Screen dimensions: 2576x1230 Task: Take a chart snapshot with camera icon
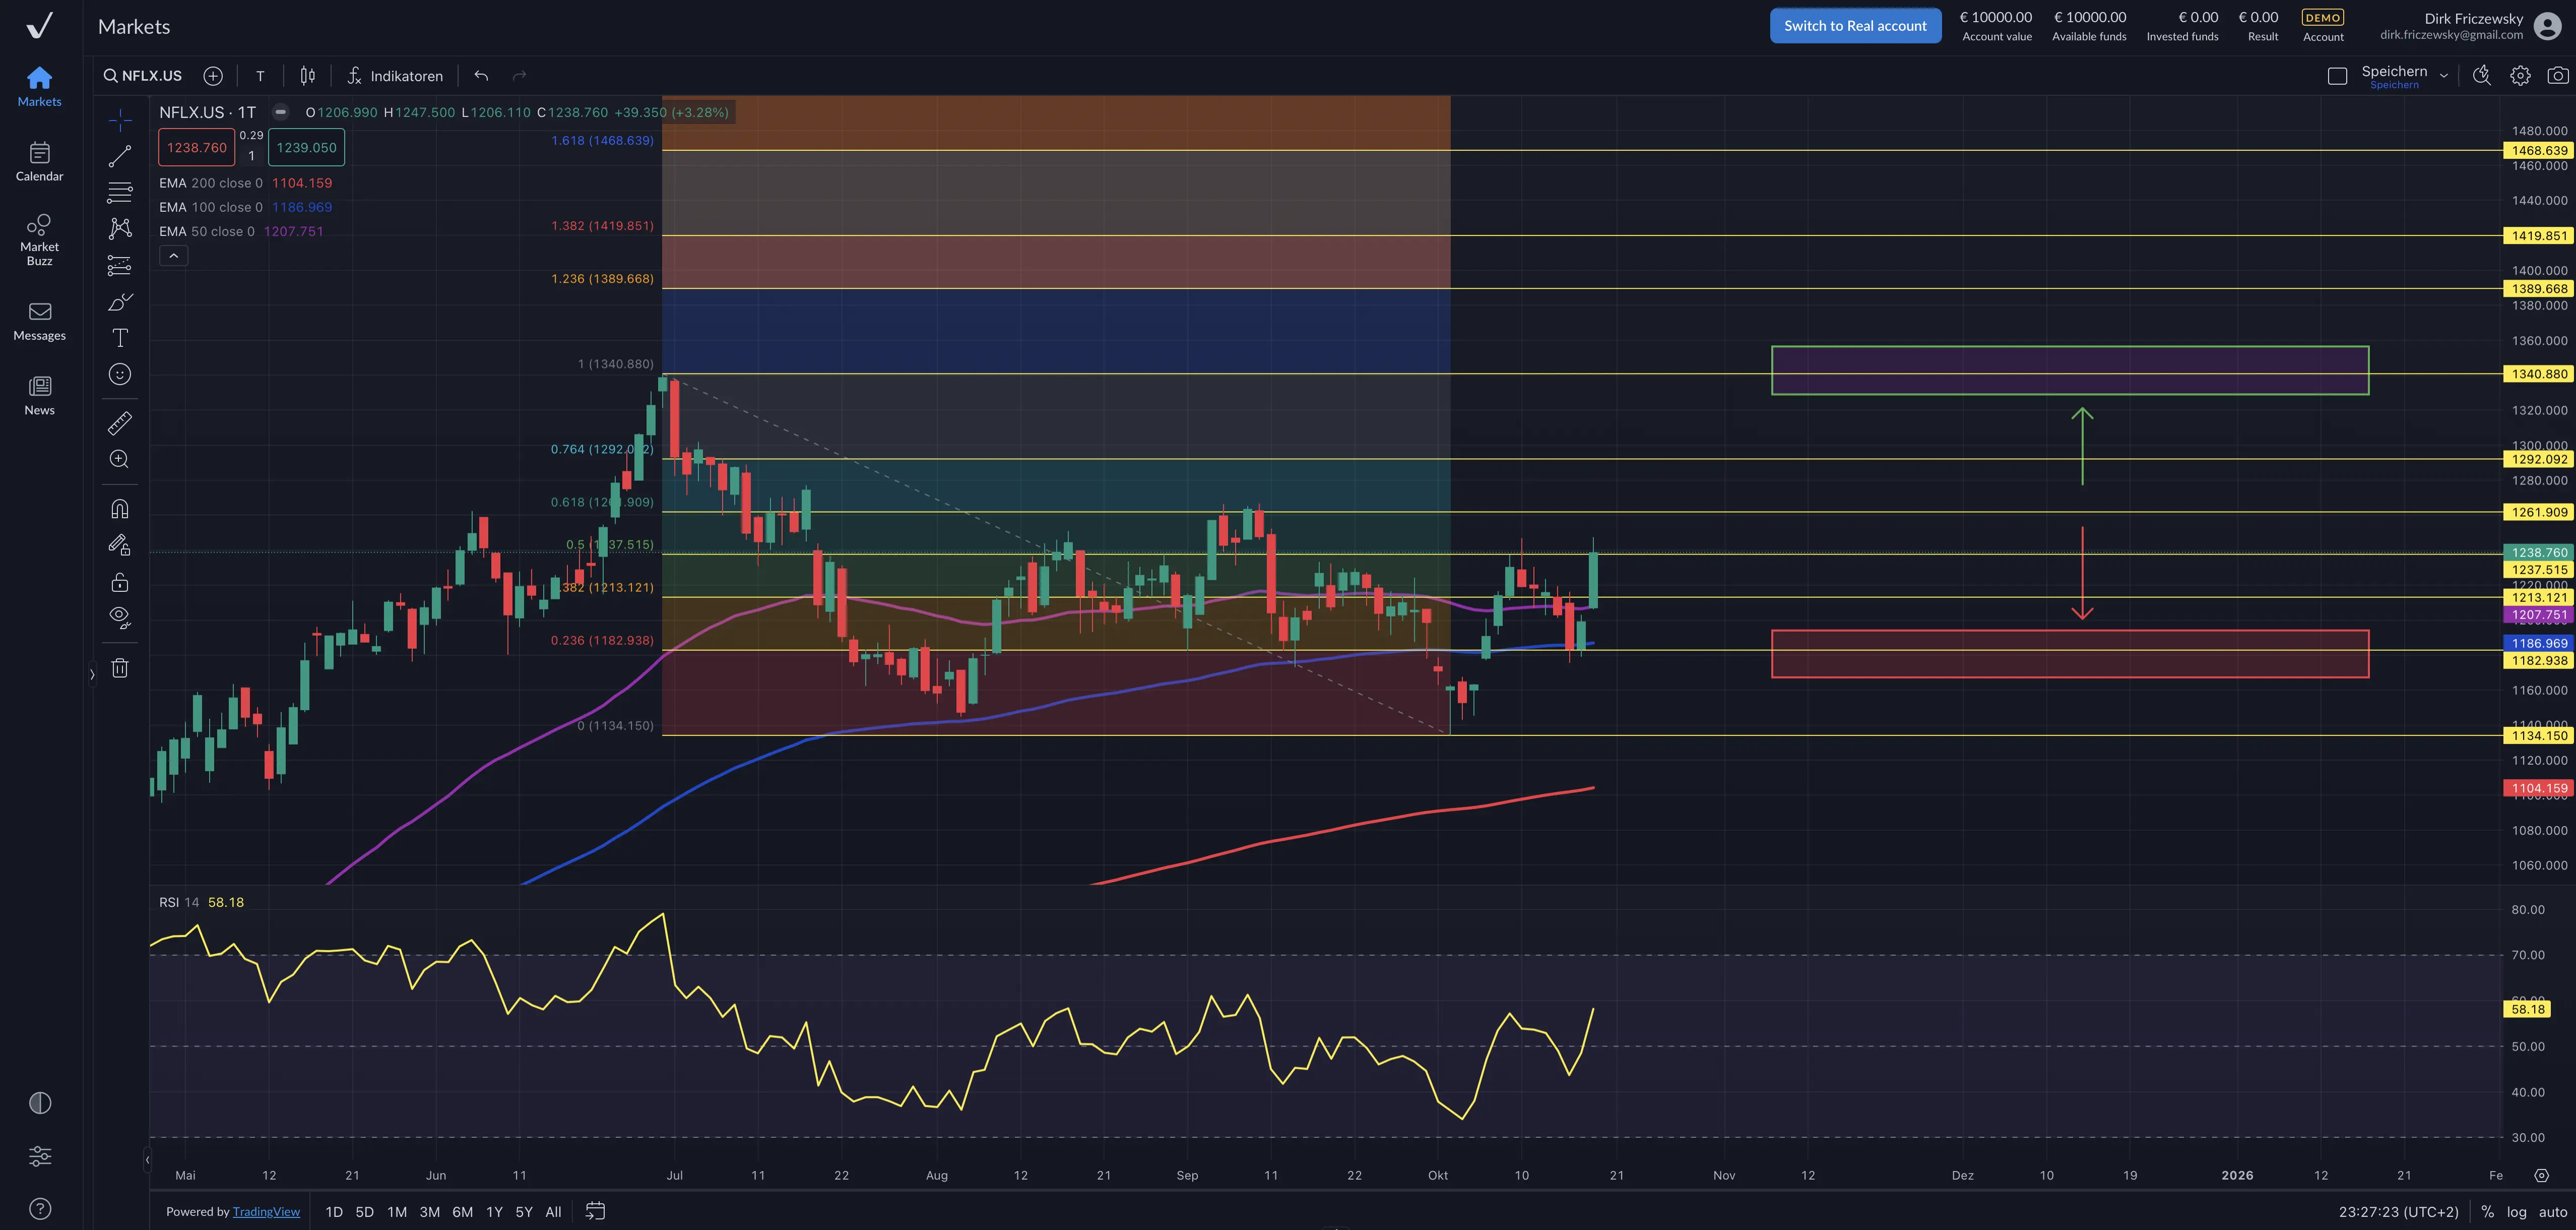[x=2557, y=76]
